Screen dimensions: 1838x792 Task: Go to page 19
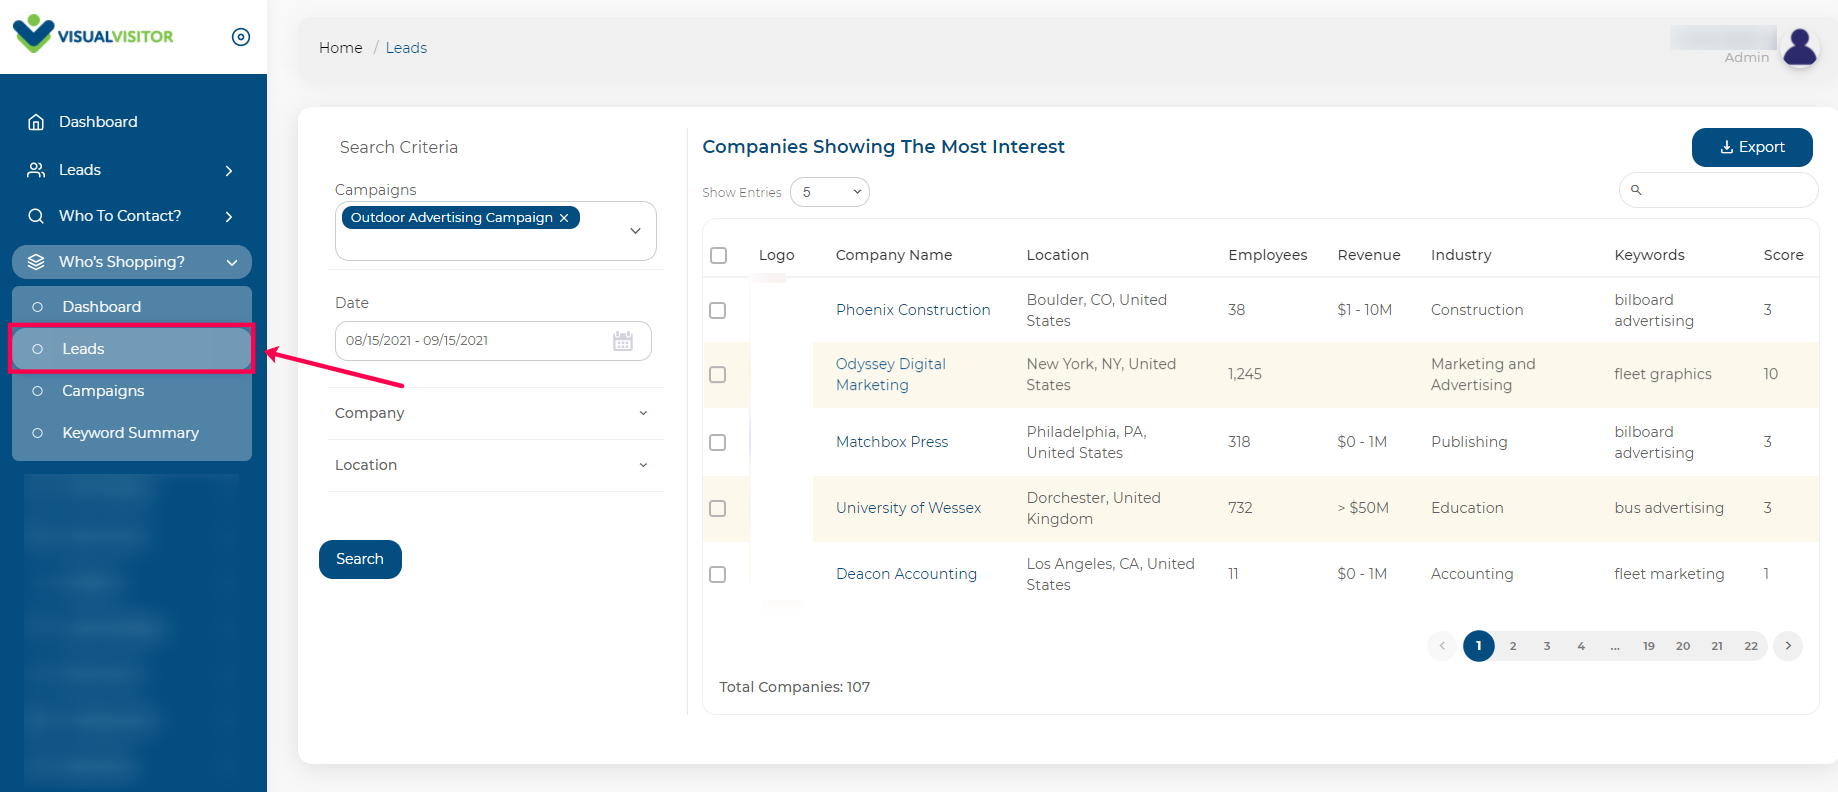(x=1649, y=646)
